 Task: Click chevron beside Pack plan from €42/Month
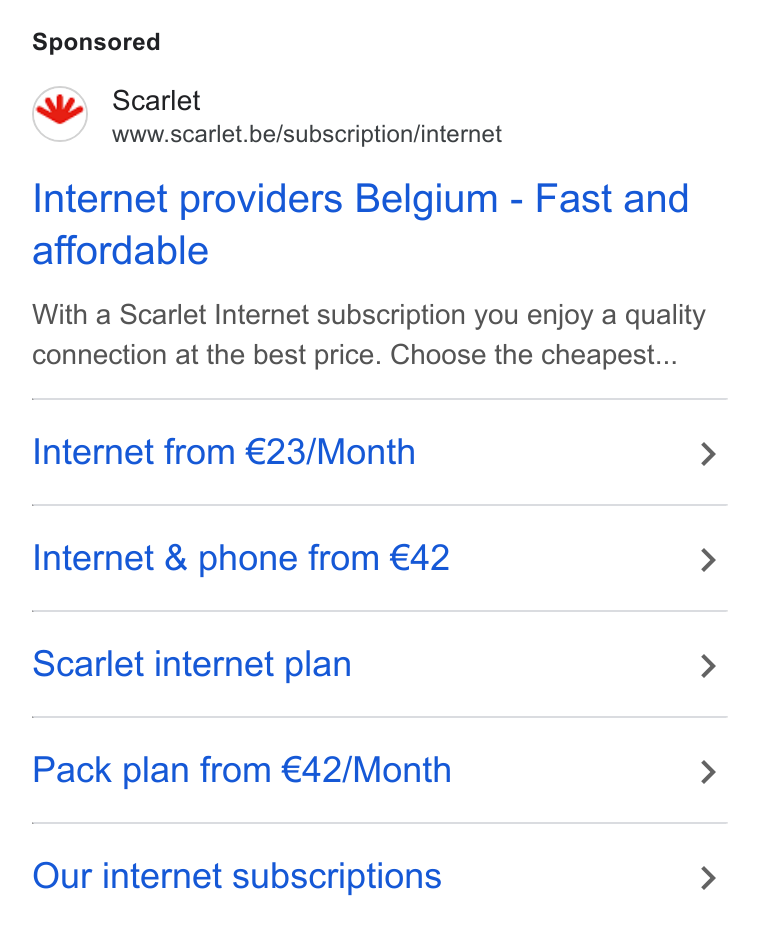[x=708, y=772]
